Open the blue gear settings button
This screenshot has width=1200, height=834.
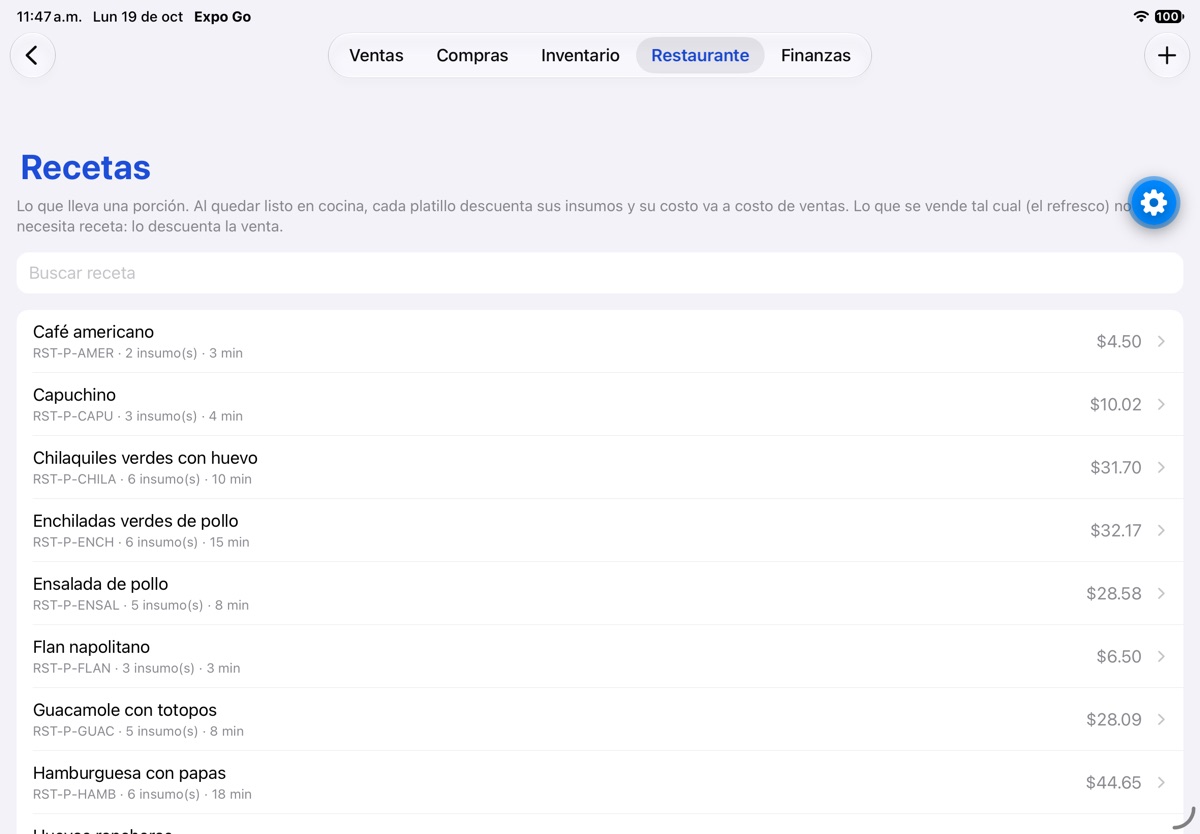coord(1153,203)
